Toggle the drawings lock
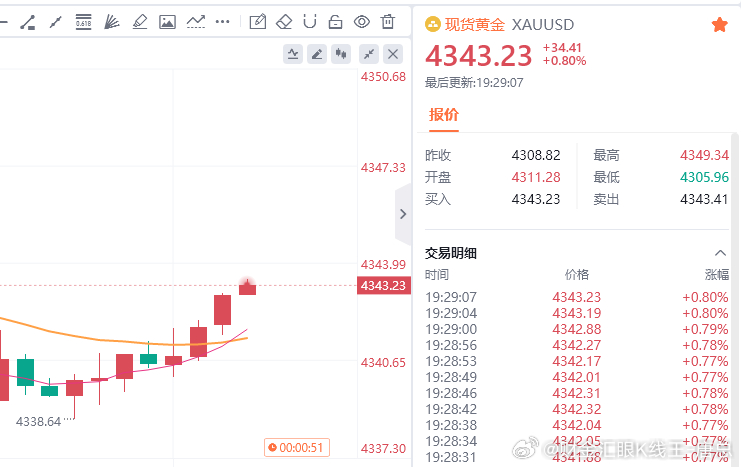The image size is (741, 467). pyautogui.click(x=335, y=22)
